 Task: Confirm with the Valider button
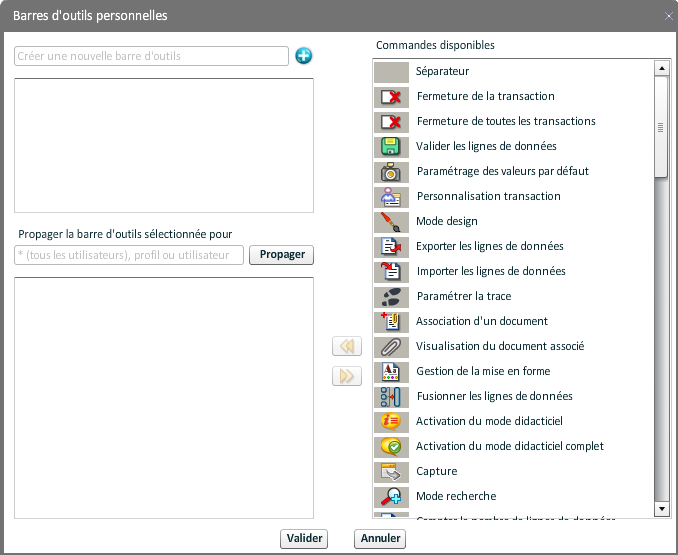click(x=305, y=539)
